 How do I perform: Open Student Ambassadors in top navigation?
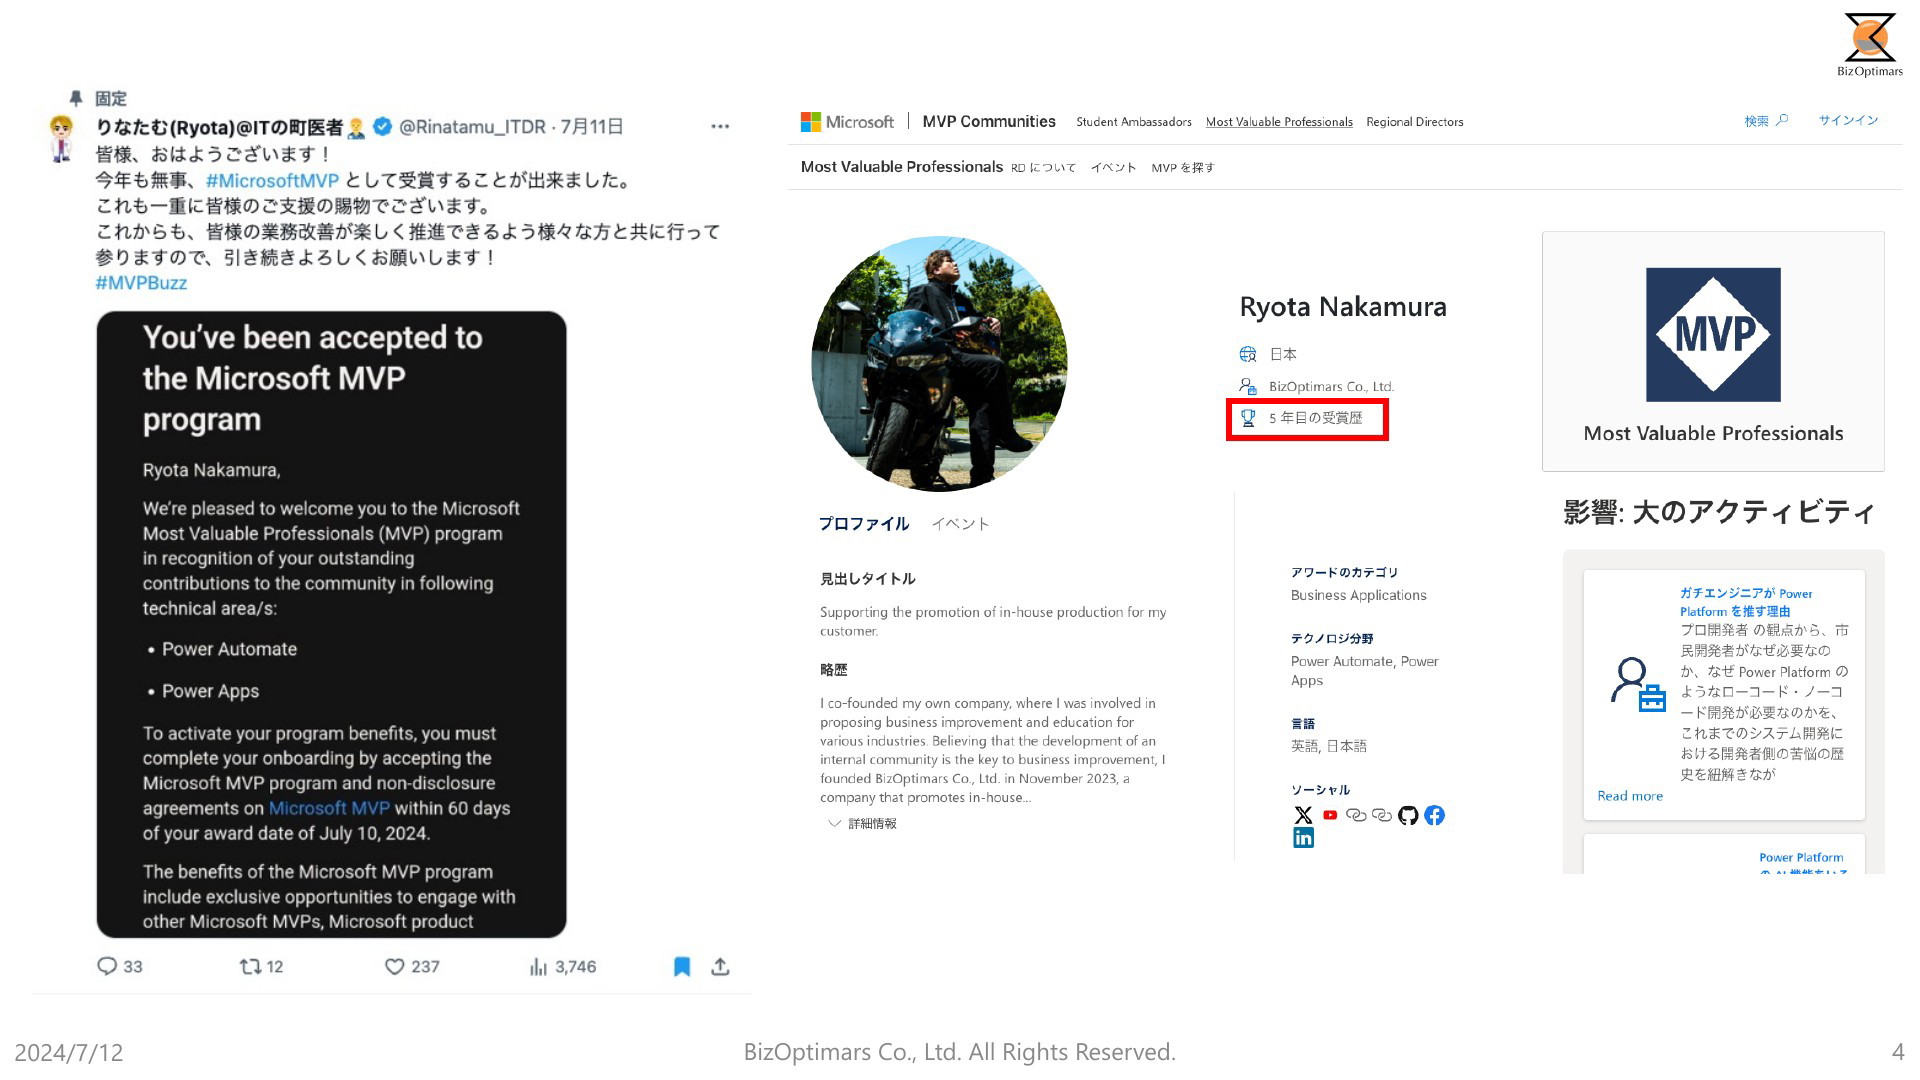(x=1134, y=122)
